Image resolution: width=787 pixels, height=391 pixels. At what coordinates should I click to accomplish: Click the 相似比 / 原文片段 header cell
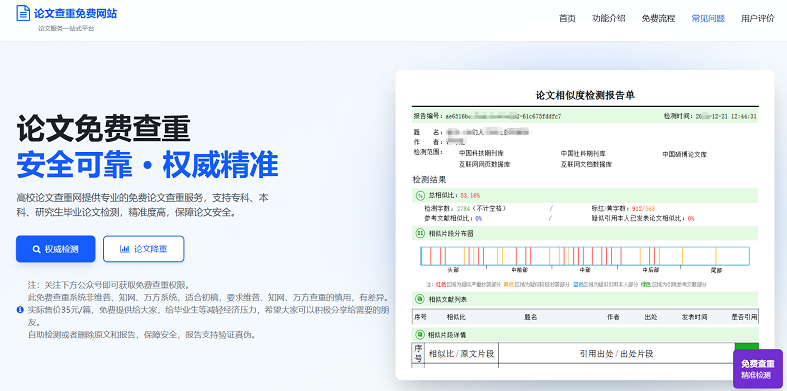tap(461, 354)
